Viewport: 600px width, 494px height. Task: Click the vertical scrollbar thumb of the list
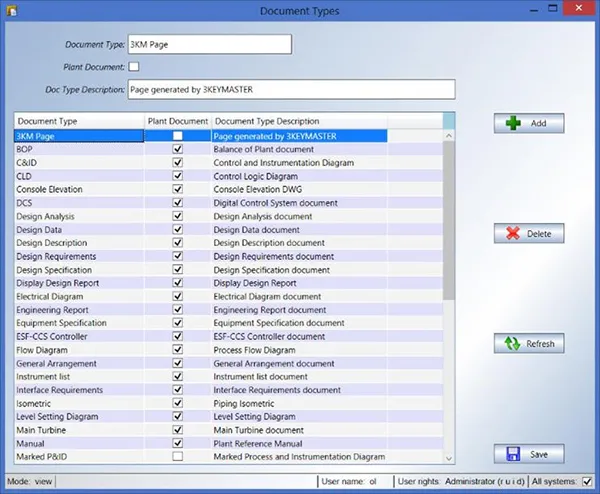tap(449, 220)
